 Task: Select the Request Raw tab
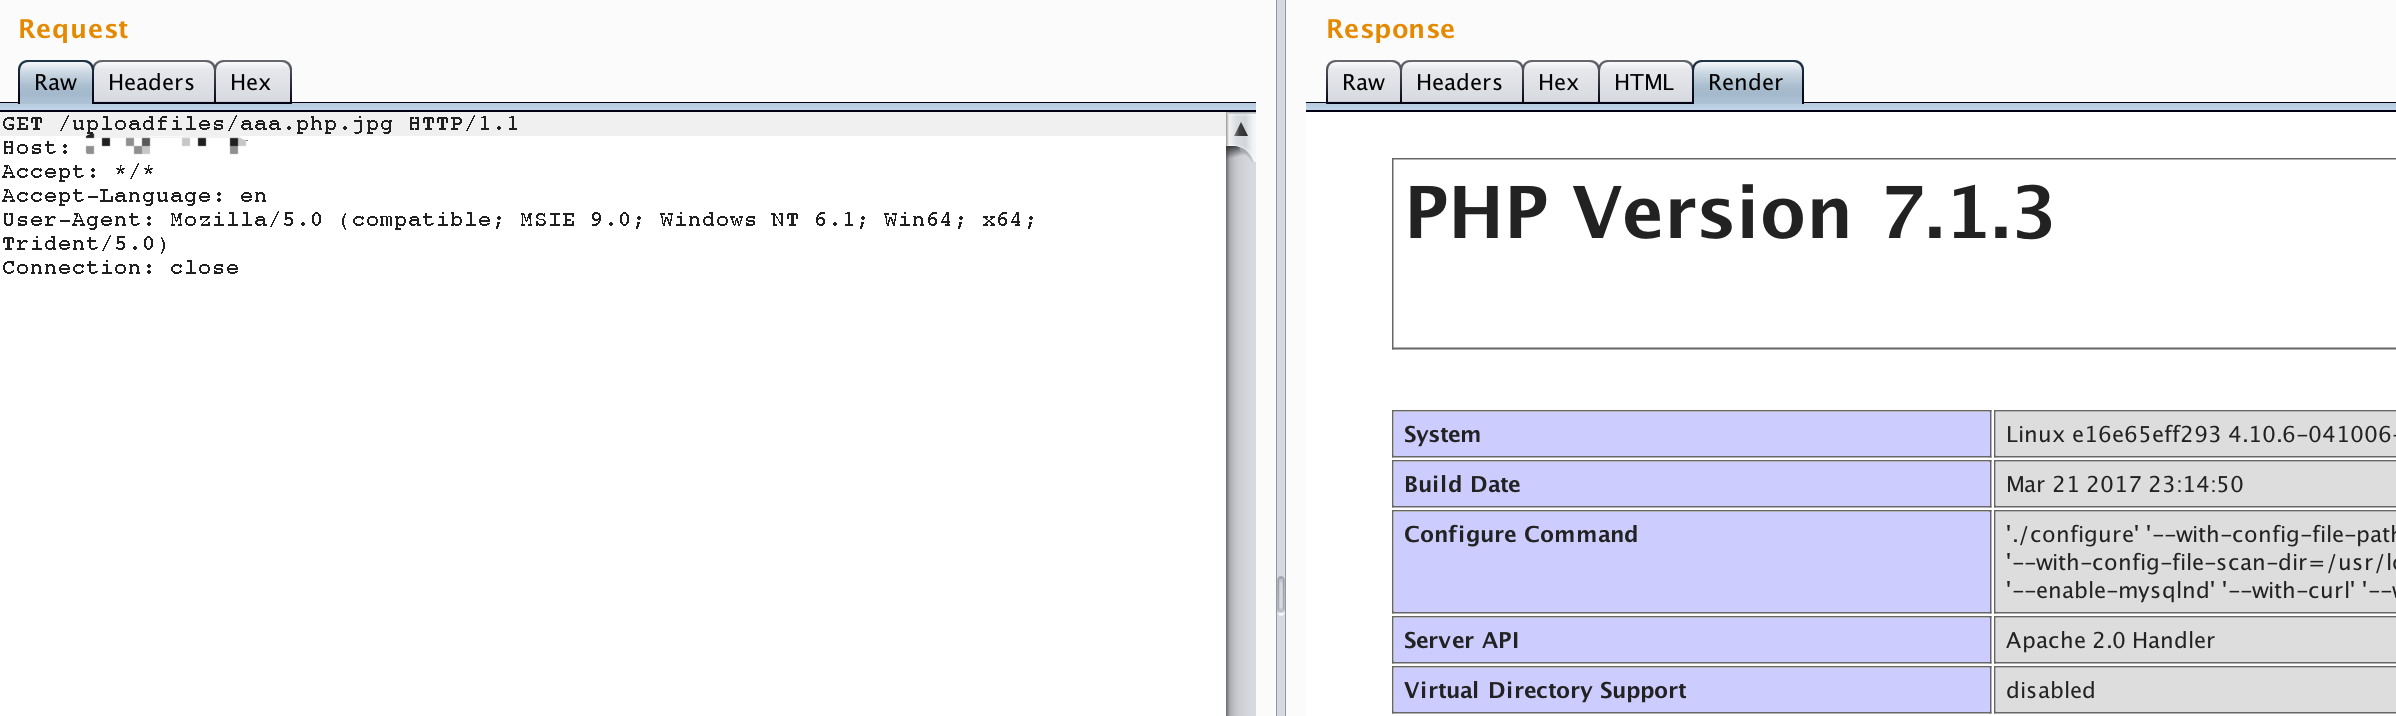56,83
